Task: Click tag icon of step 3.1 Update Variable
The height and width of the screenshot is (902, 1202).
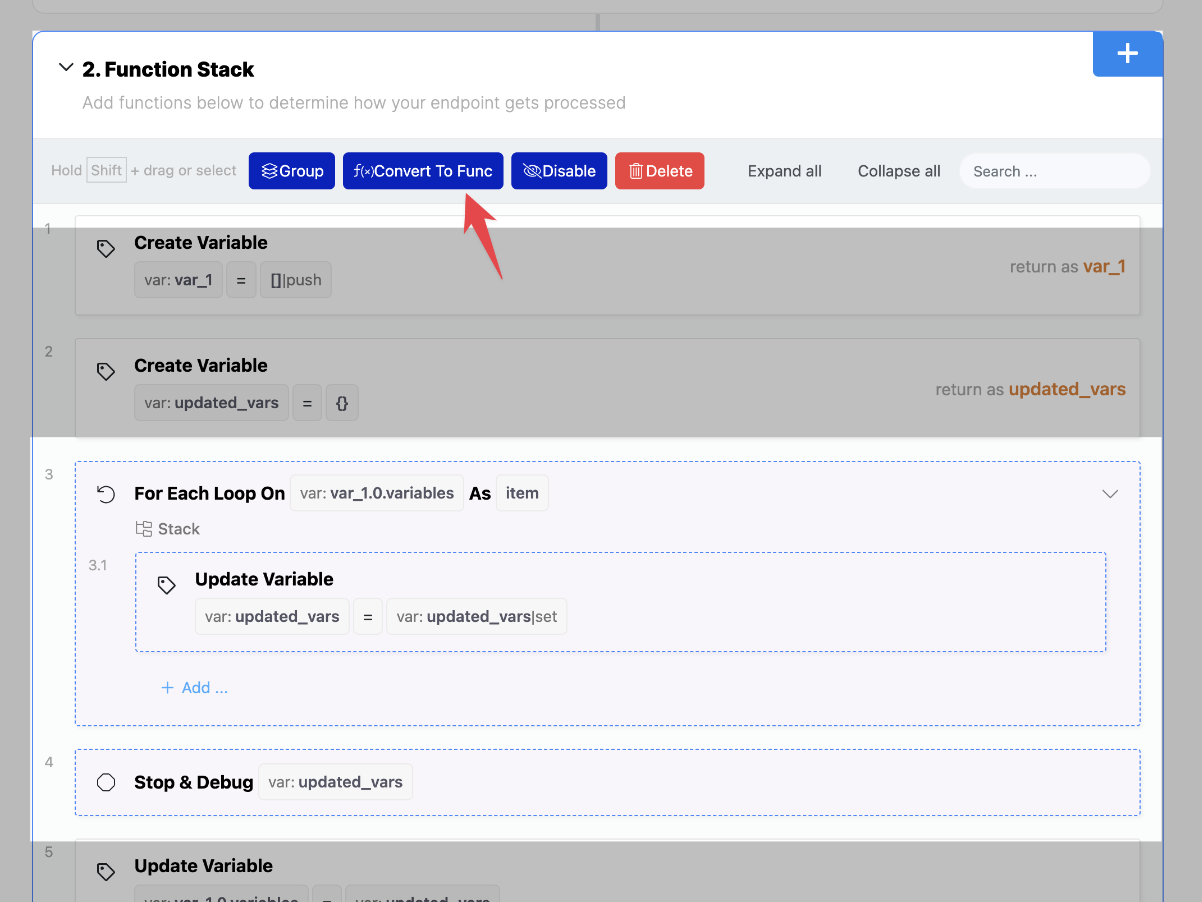Action: pos(167,586)
